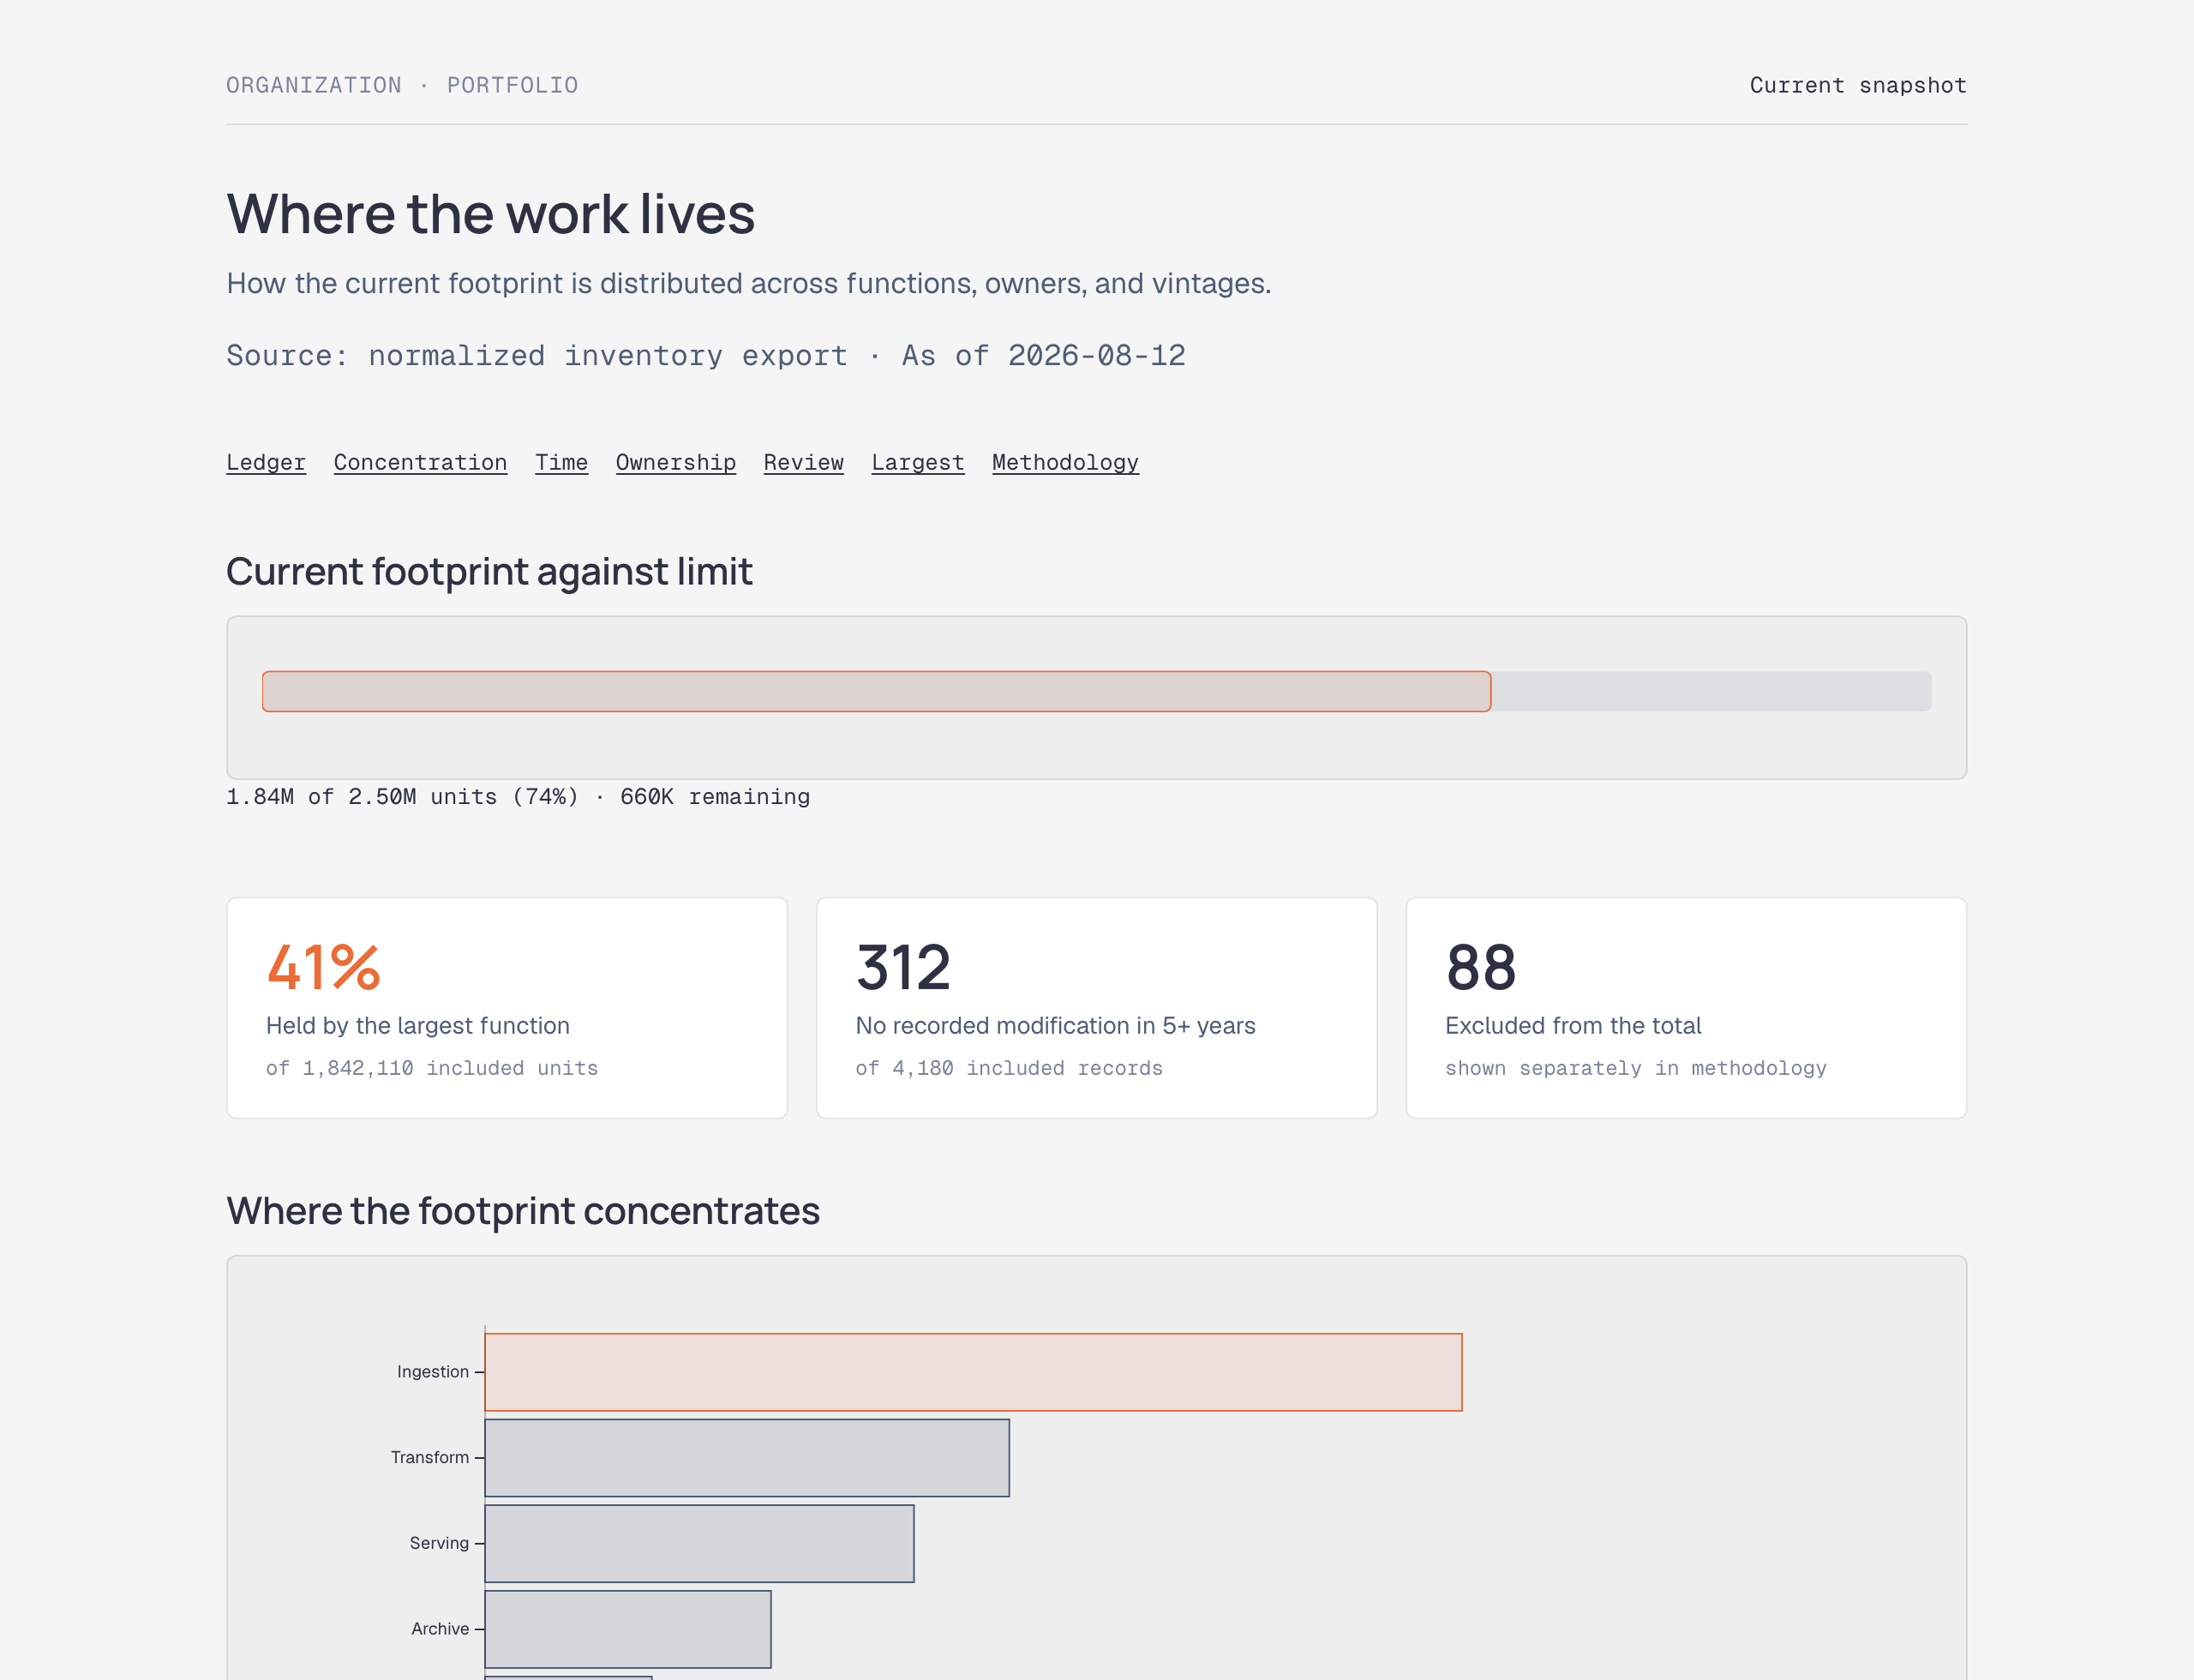Open the Concentration anchor link

(x=420, y=462)
